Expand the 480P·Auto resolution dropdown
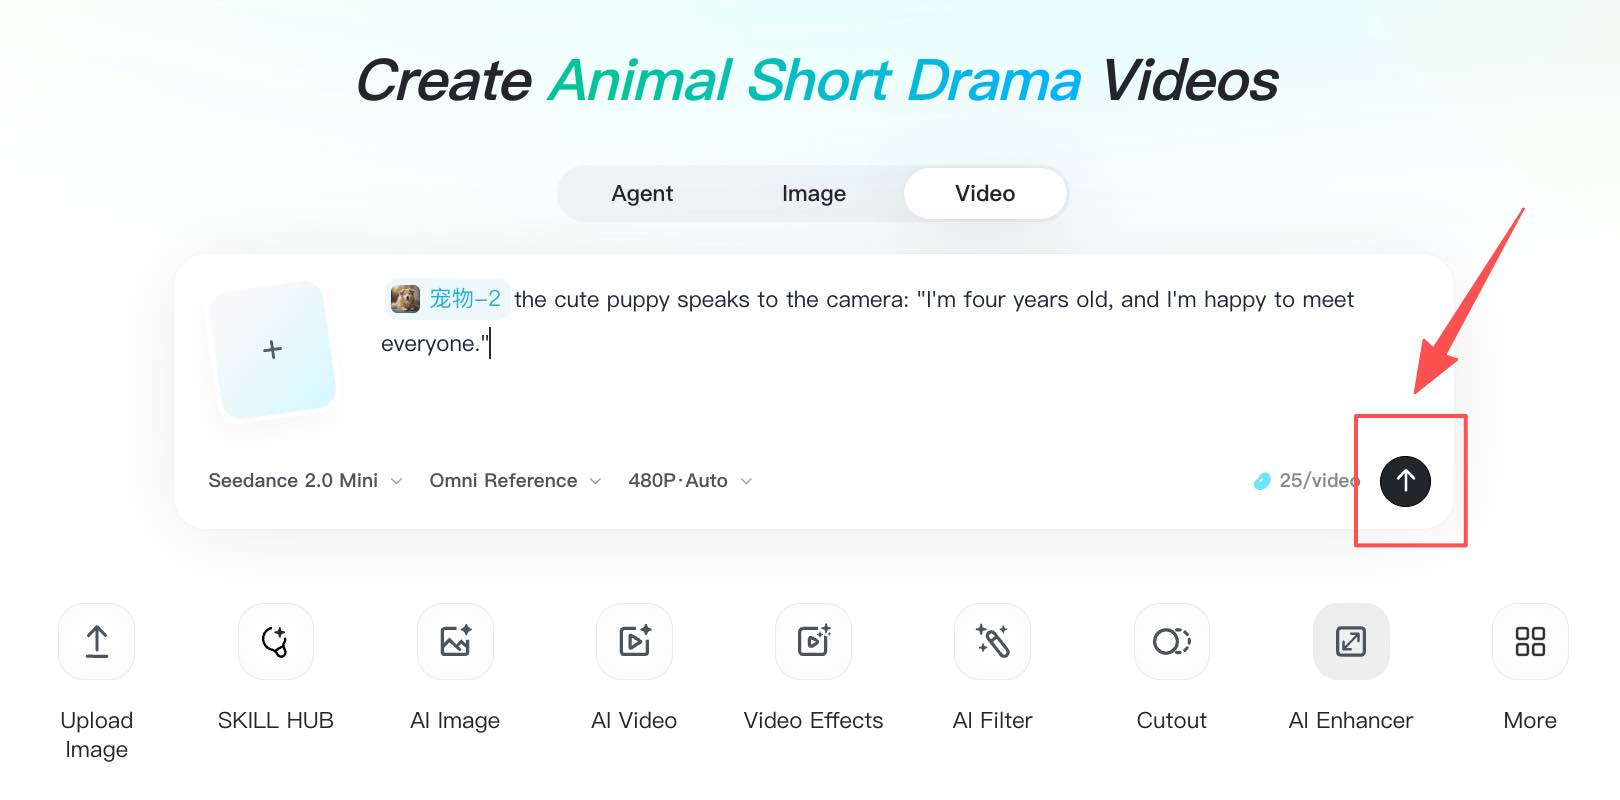Viewport: 1620px width, 800px height. pyautogui.click(x=690, y=481)
